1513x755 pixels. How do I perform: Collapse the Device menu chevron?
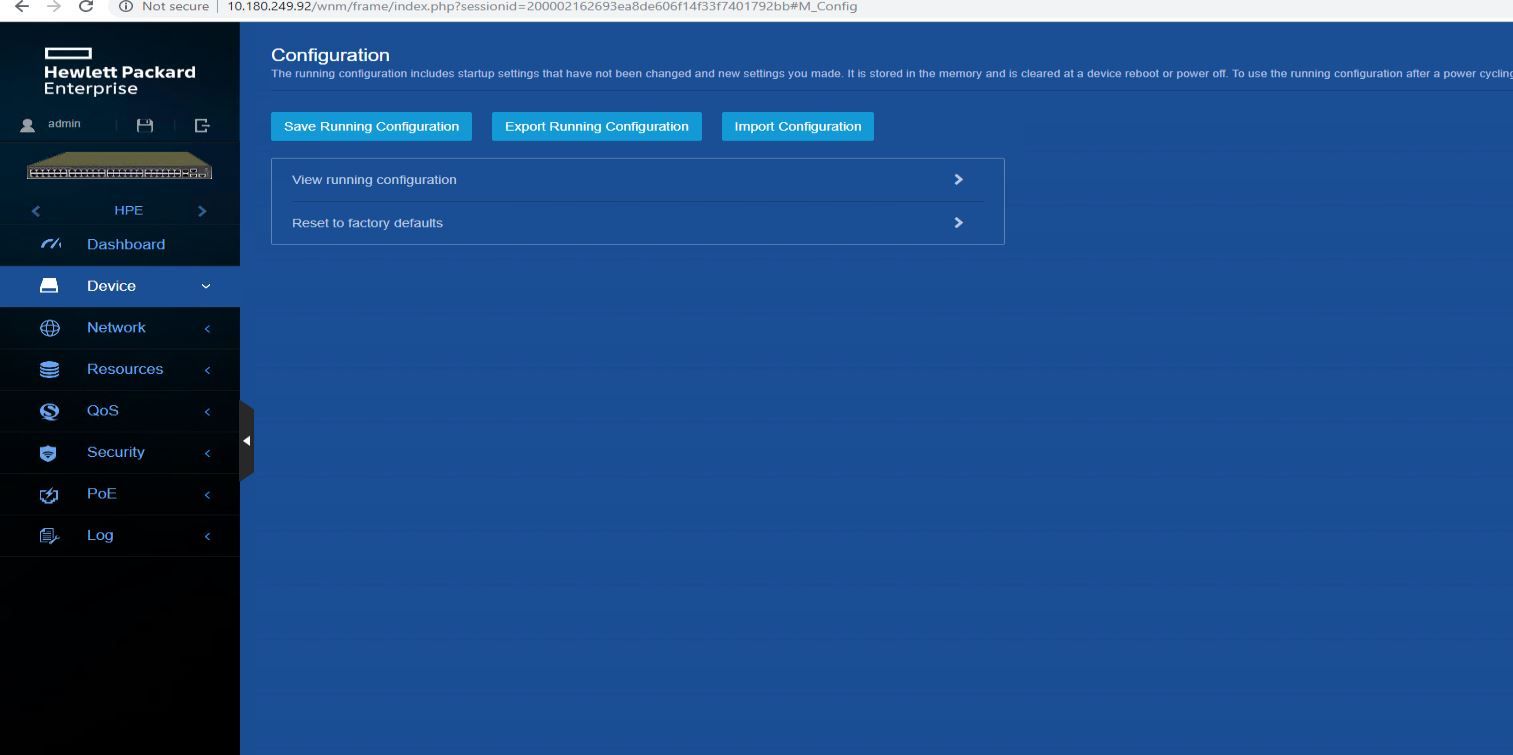pyautogui.click(x=206, y=286)
